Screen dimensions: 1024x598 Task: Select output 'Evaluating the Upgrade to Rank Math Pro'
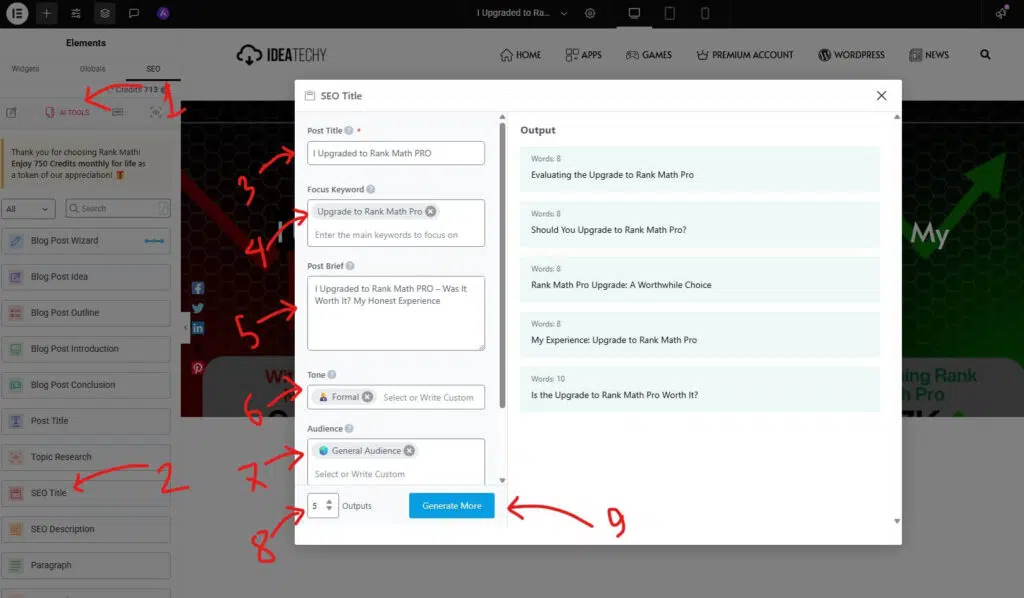(699, 169)
